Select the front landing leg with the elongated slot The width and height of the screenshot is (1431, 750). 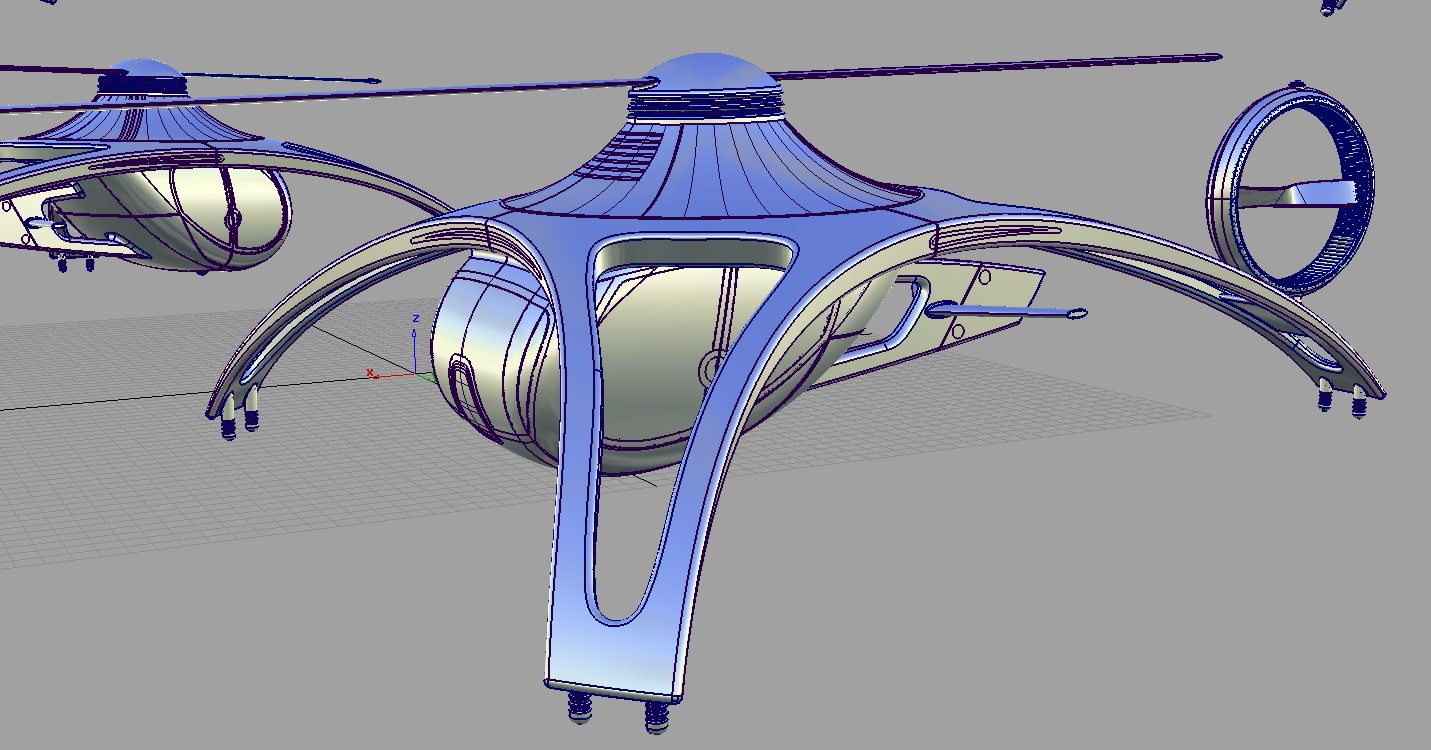click(640, 460)
